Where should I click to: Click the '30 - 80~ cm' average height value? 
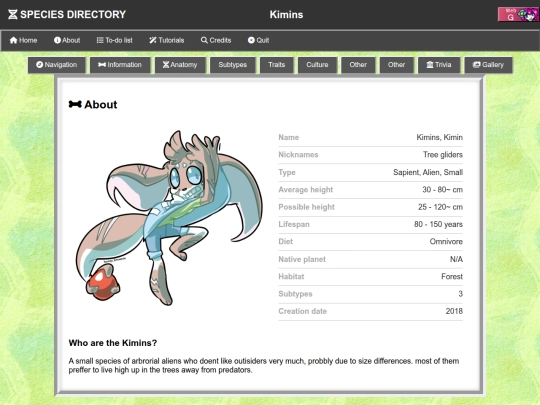tap(443, 190)
